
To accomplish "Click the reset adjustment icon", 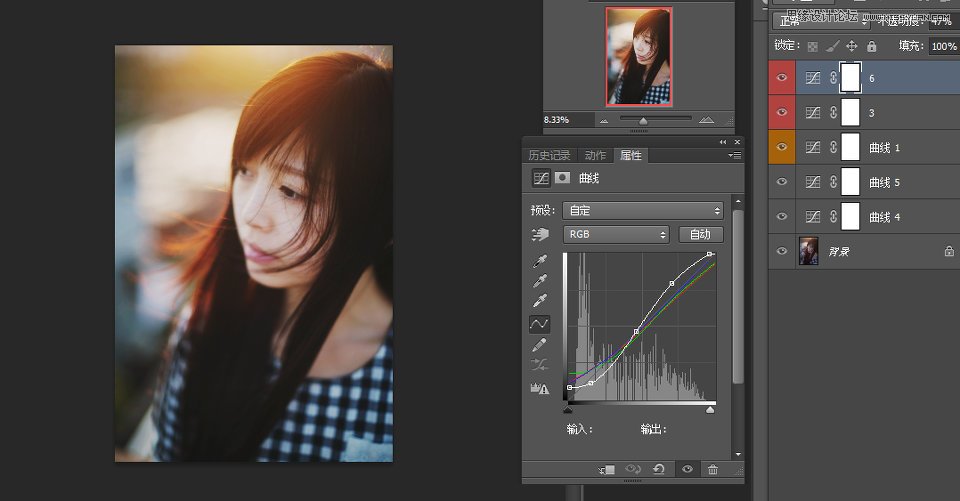I will pos(659,470).
